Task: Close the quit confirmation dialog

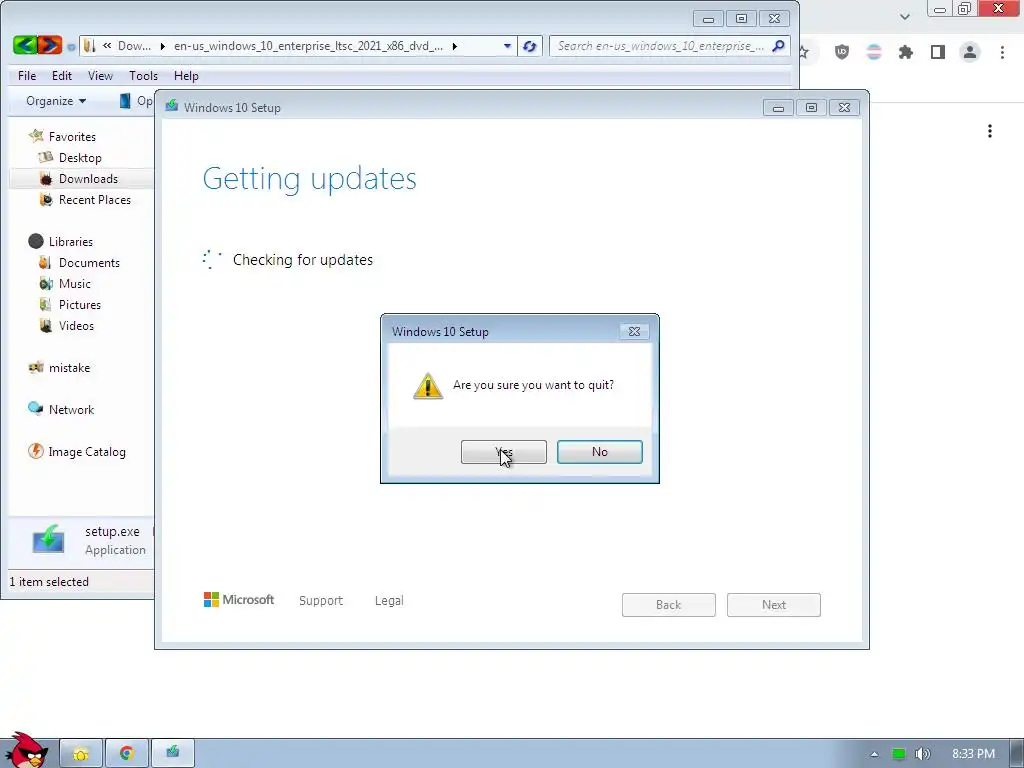Action: coord(634,331)
